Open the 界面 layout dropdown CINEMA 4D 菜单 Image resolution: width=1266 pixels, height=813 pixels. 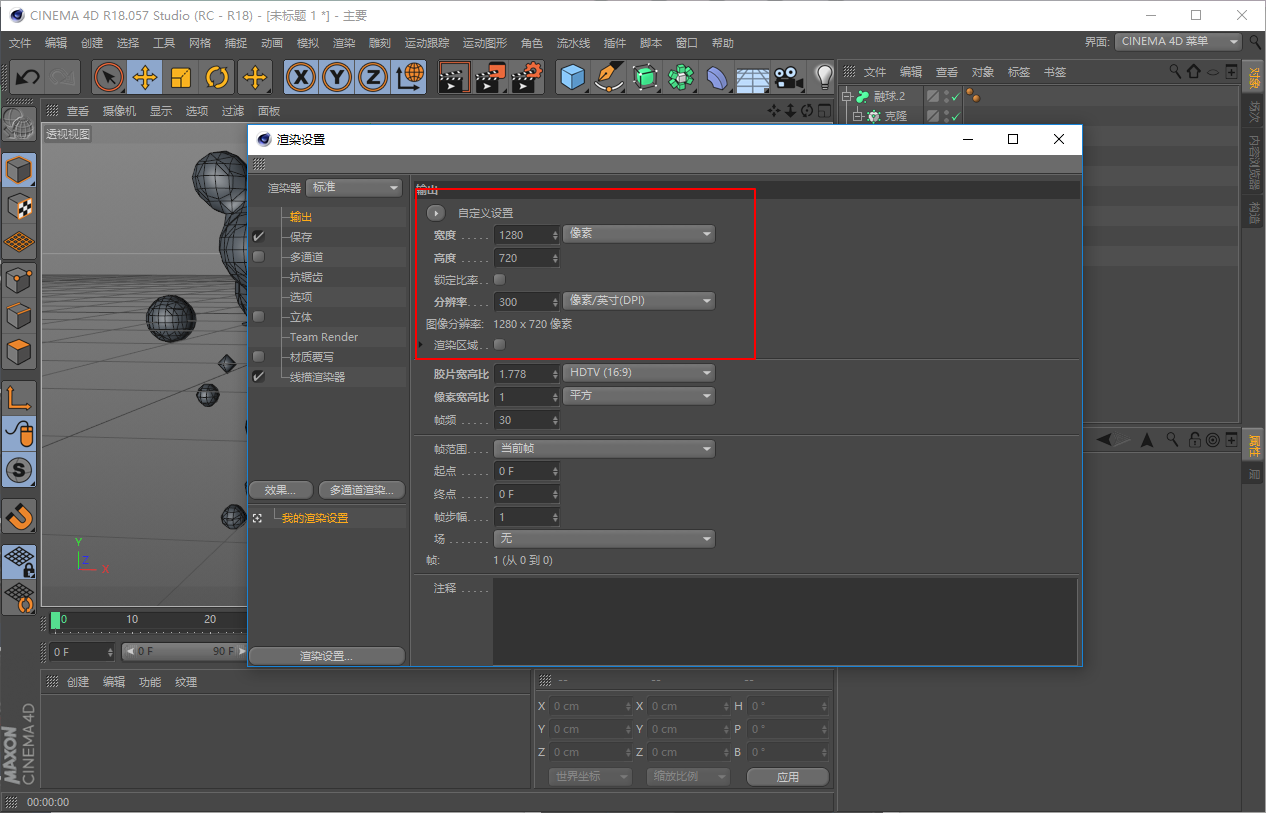(x=1179, y=42)
